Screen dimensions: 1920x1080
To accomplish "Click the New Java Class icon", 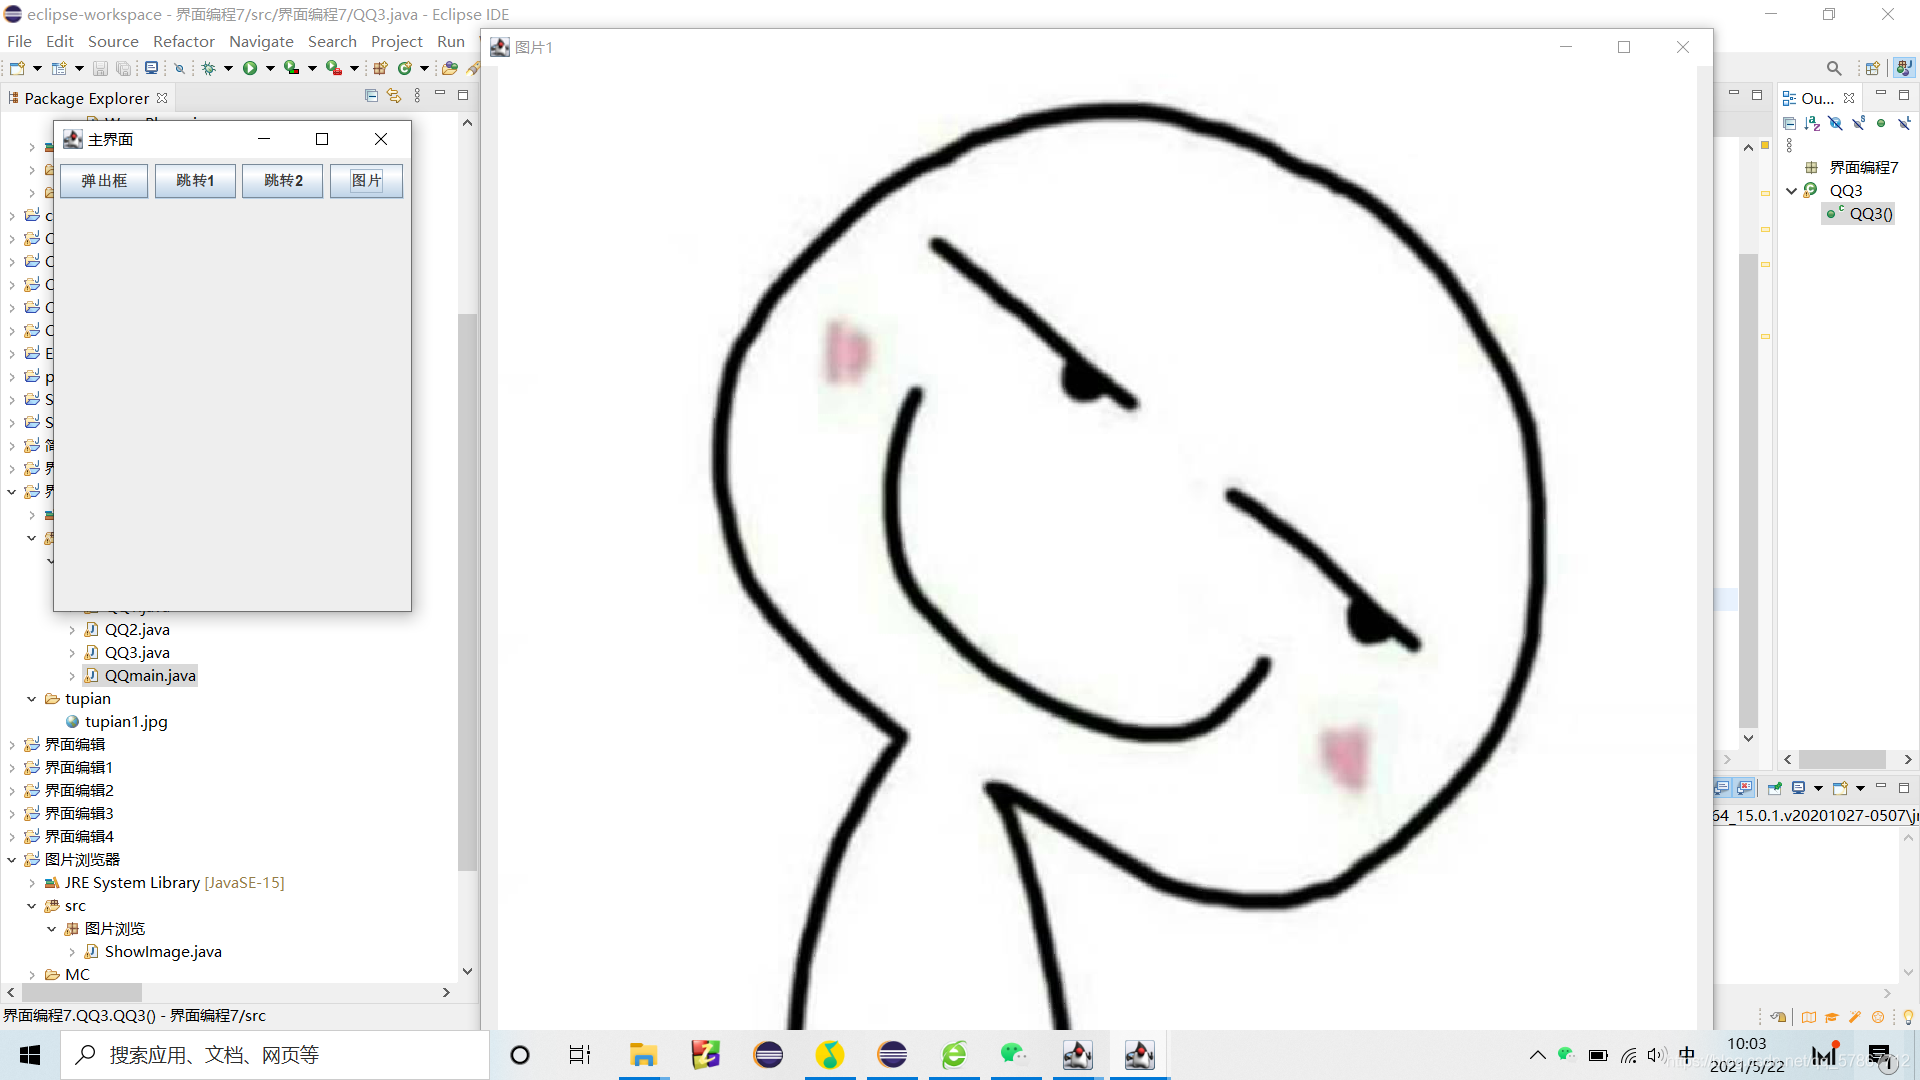I will pos(404,68).
